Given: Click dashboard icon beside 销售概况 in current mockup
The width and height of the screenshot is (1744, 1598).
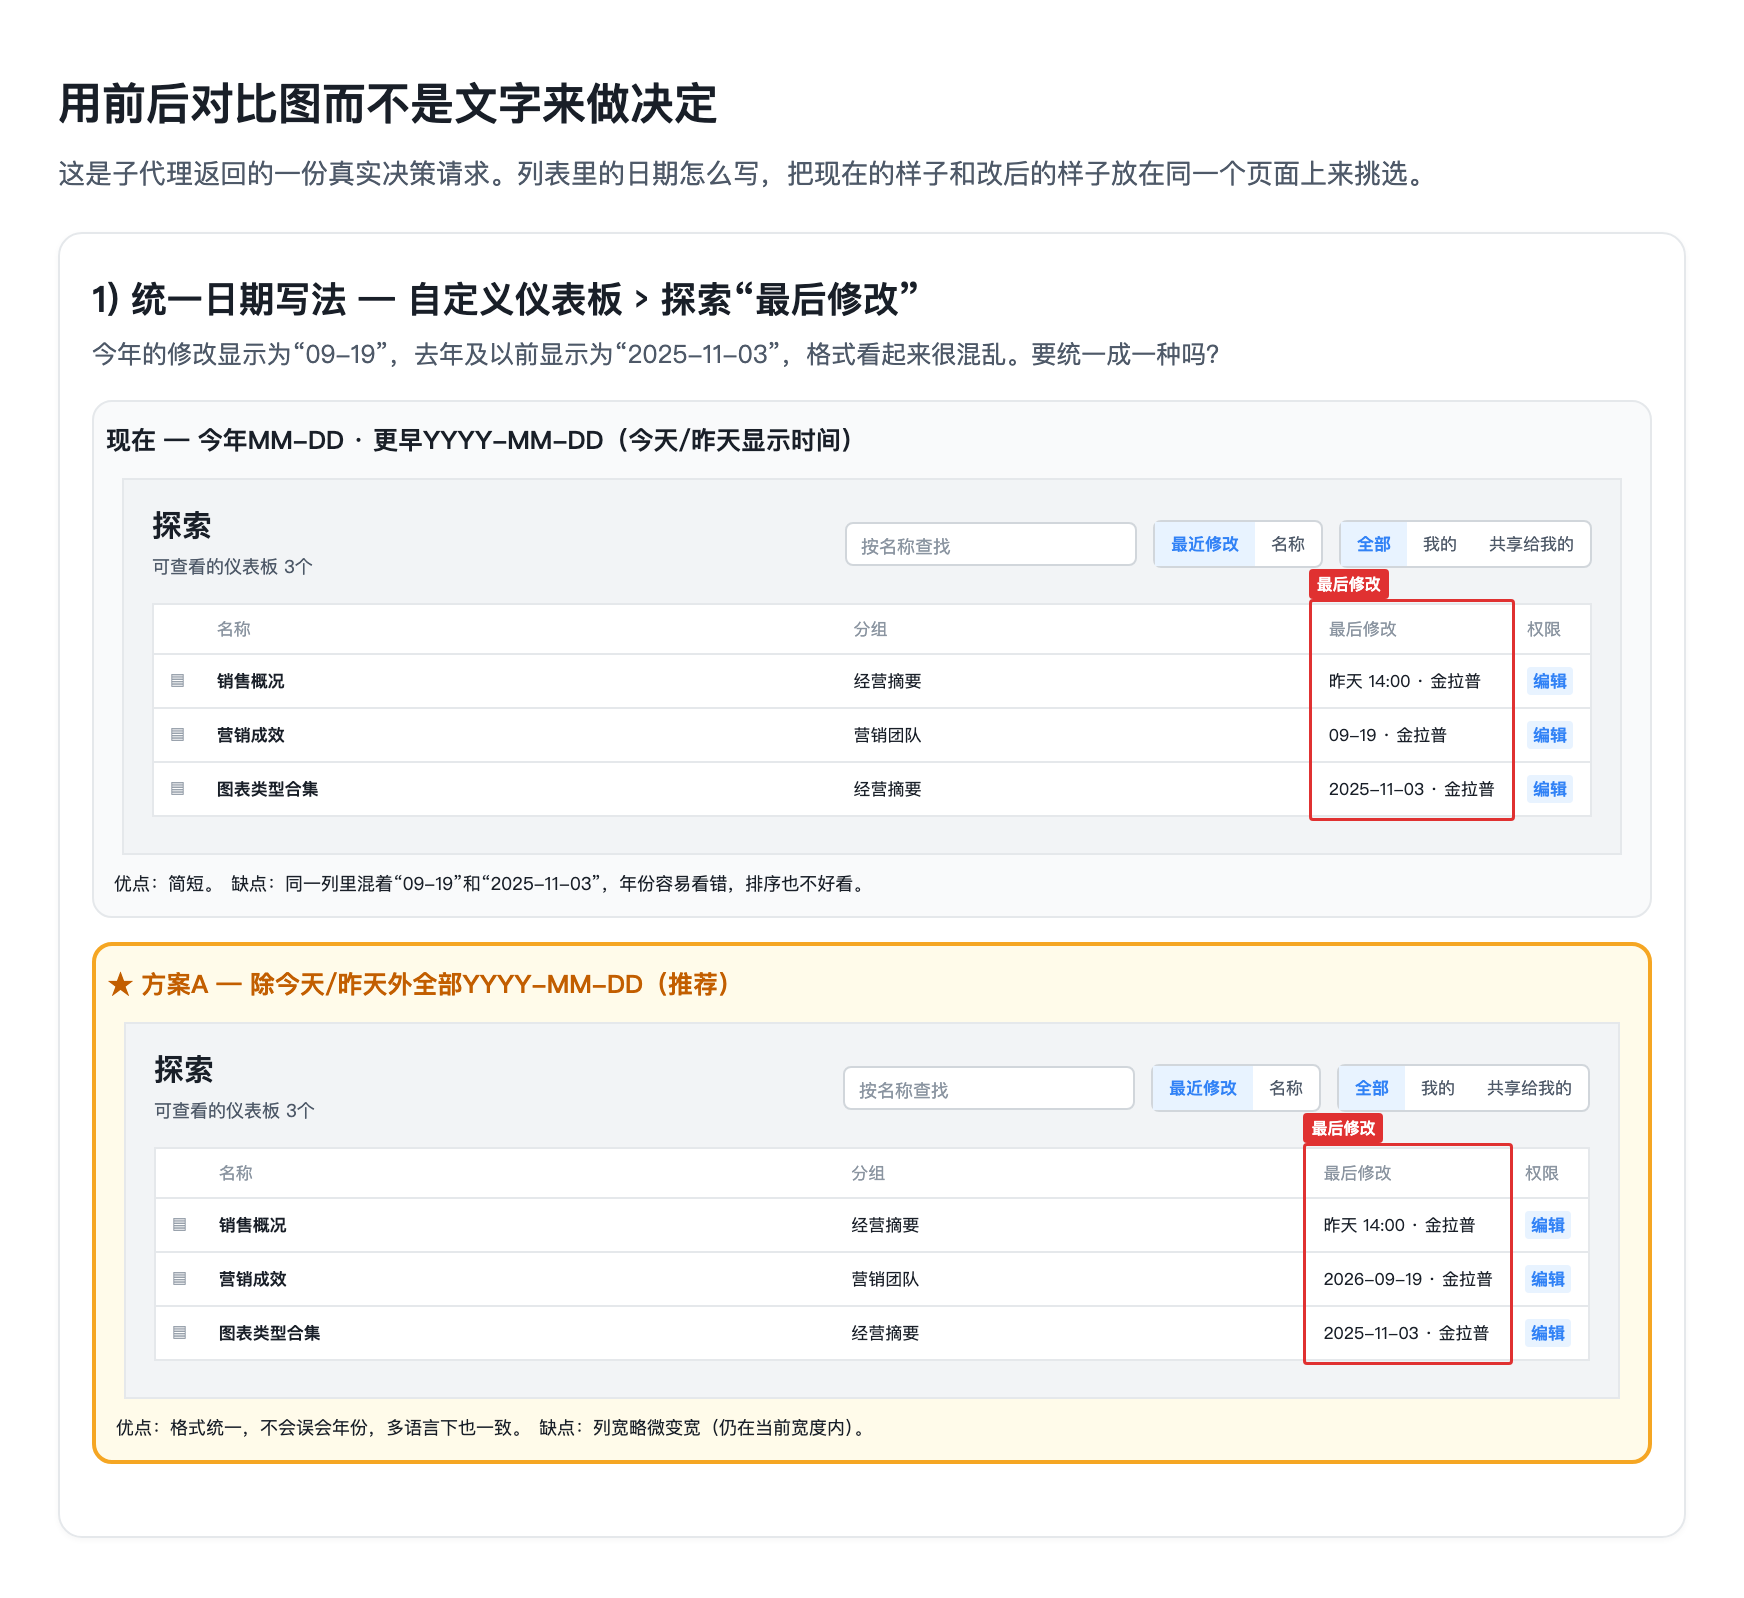Looking at the screenshot, I should coord(178,681).
